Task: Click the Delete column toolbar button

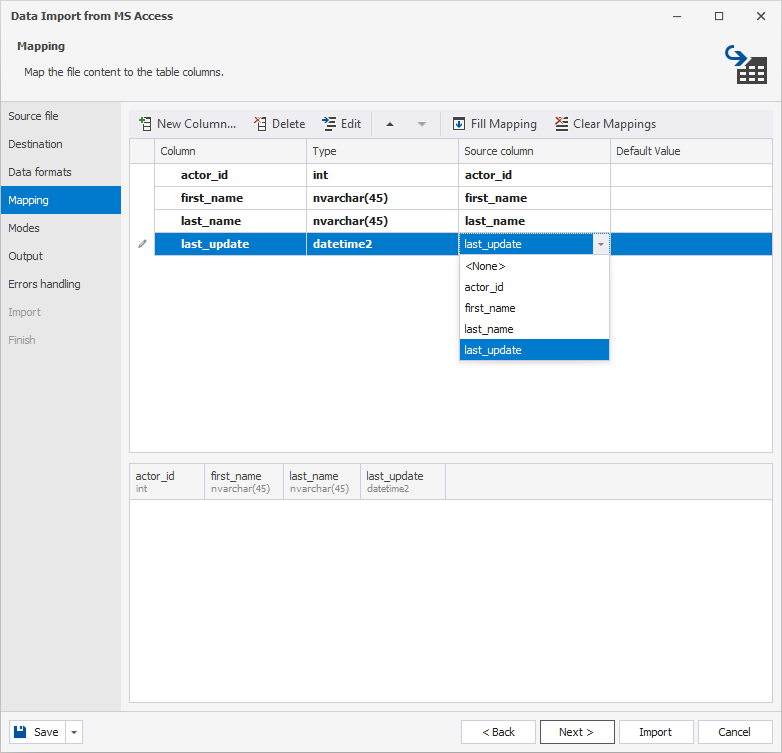Action: tap(280, 124)
